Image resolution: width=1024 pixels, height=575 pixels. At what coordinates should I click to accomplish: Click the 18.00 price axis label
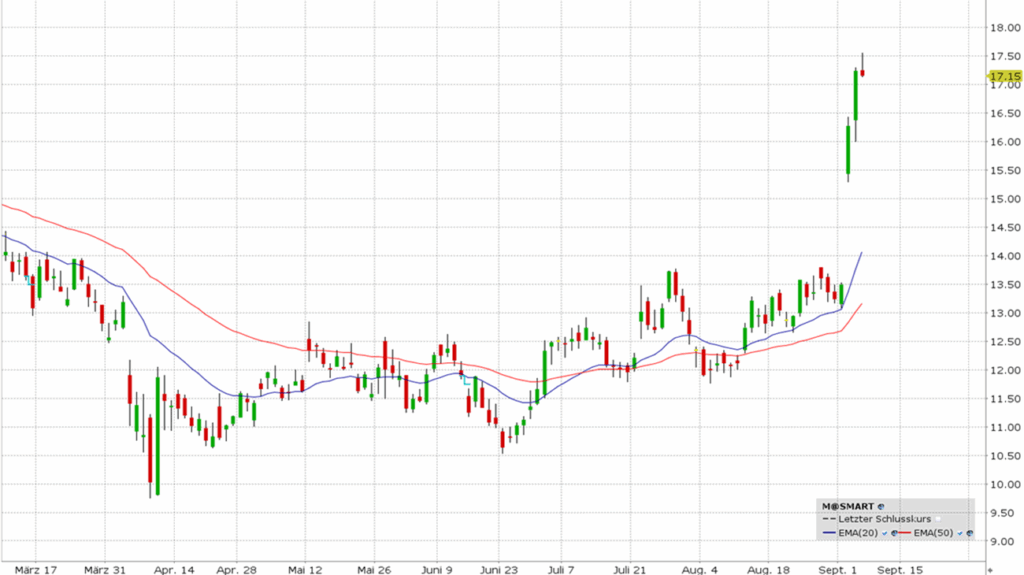coord(1006,27)
